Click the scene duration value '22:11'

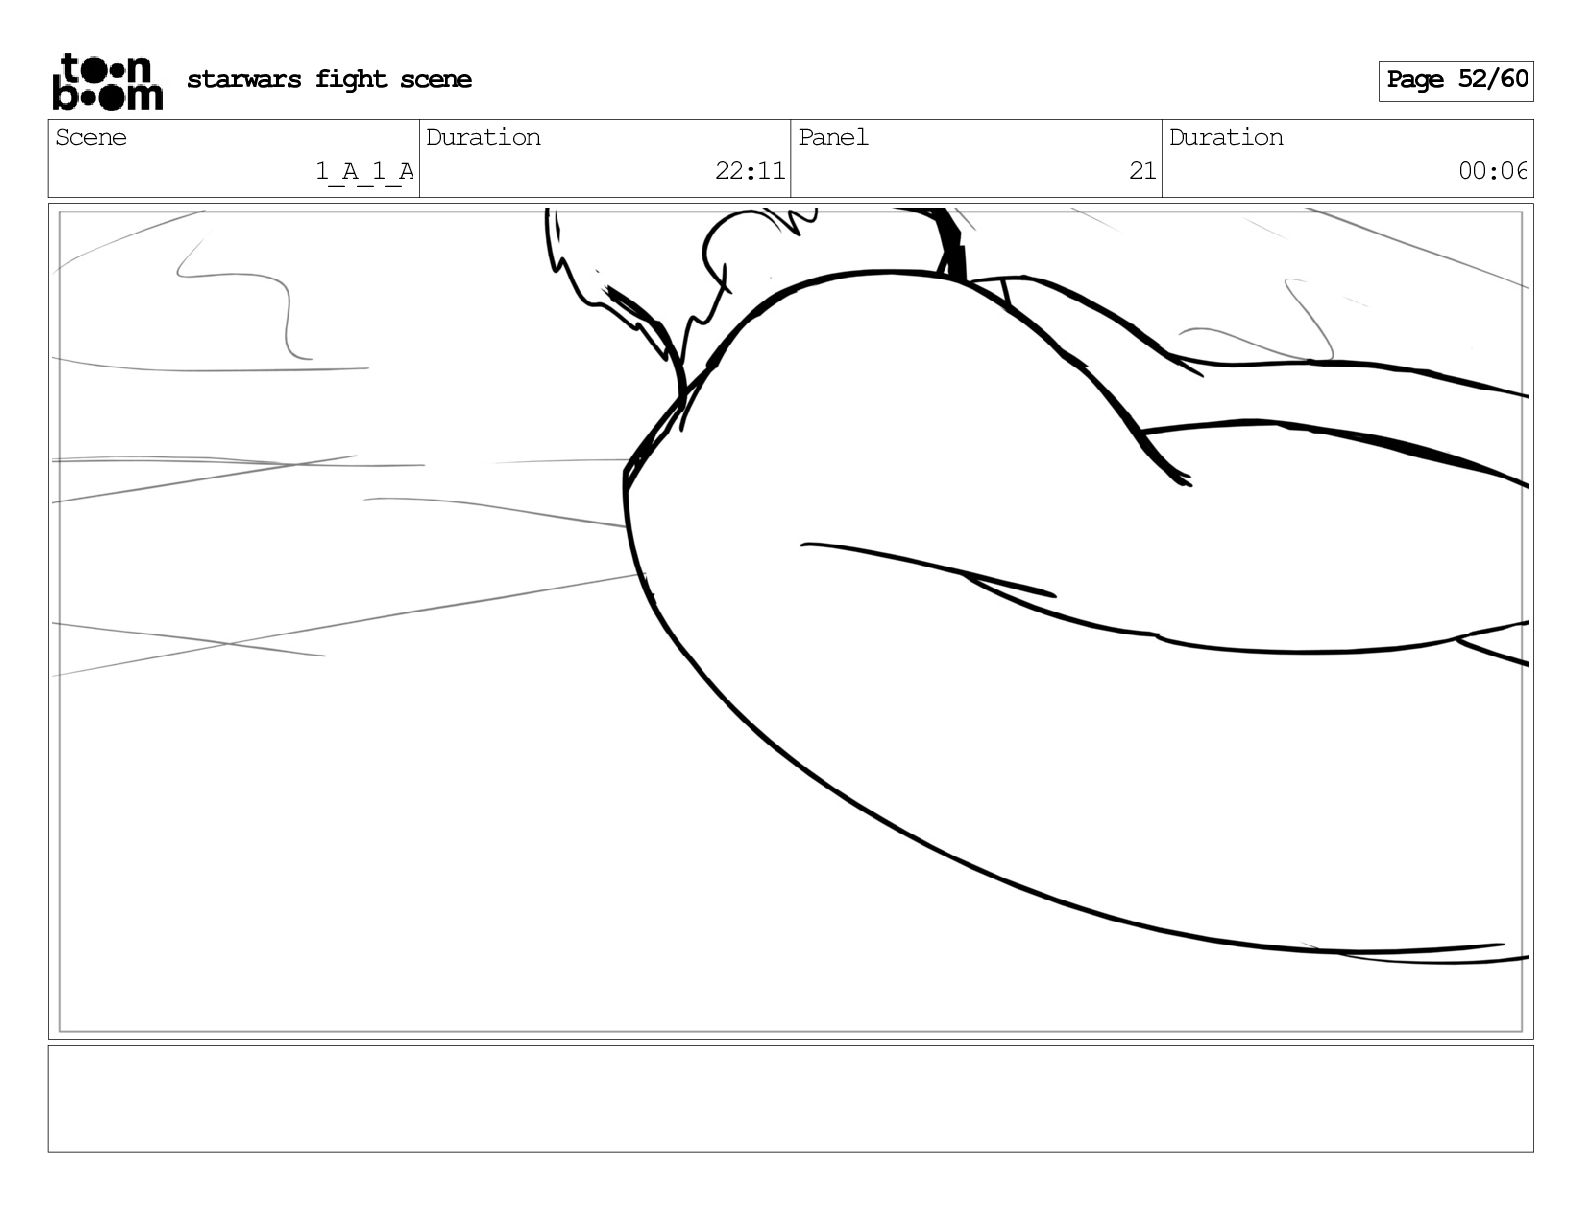(x=750, y=172)
